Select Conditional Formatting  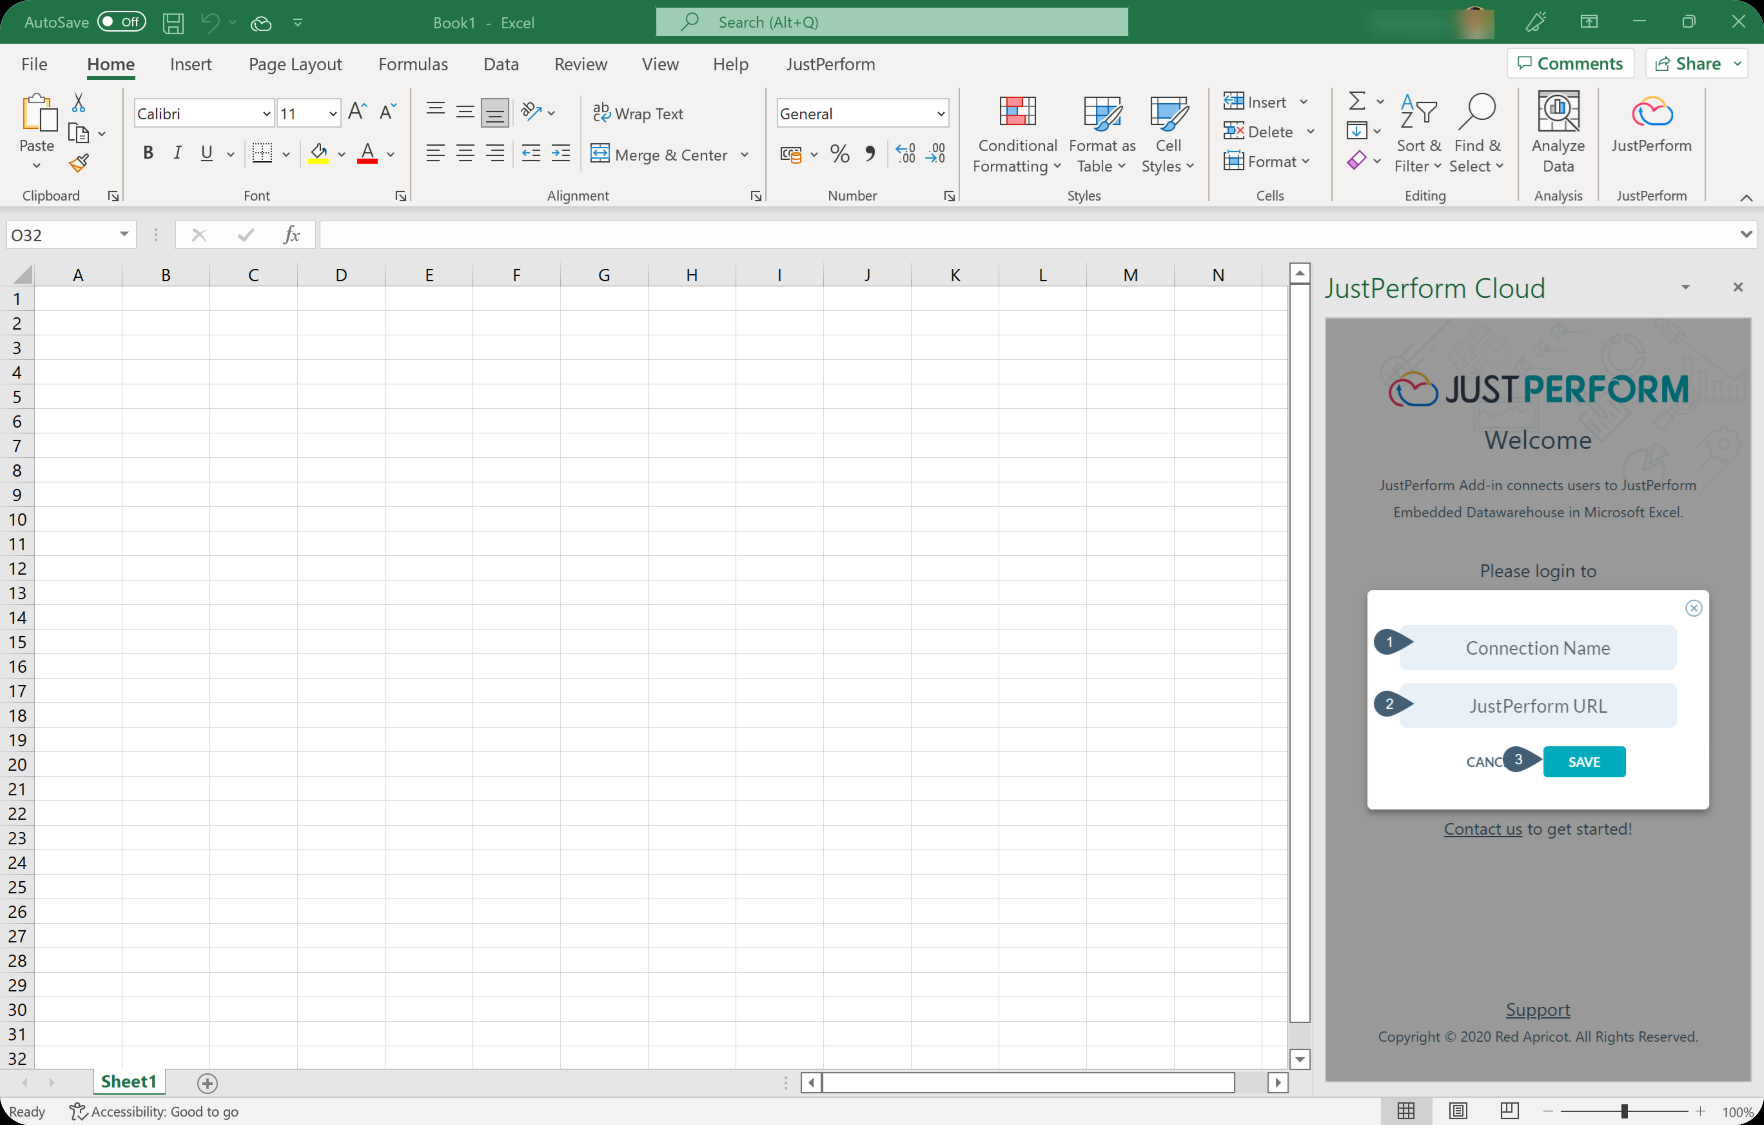click(1016, 132)
